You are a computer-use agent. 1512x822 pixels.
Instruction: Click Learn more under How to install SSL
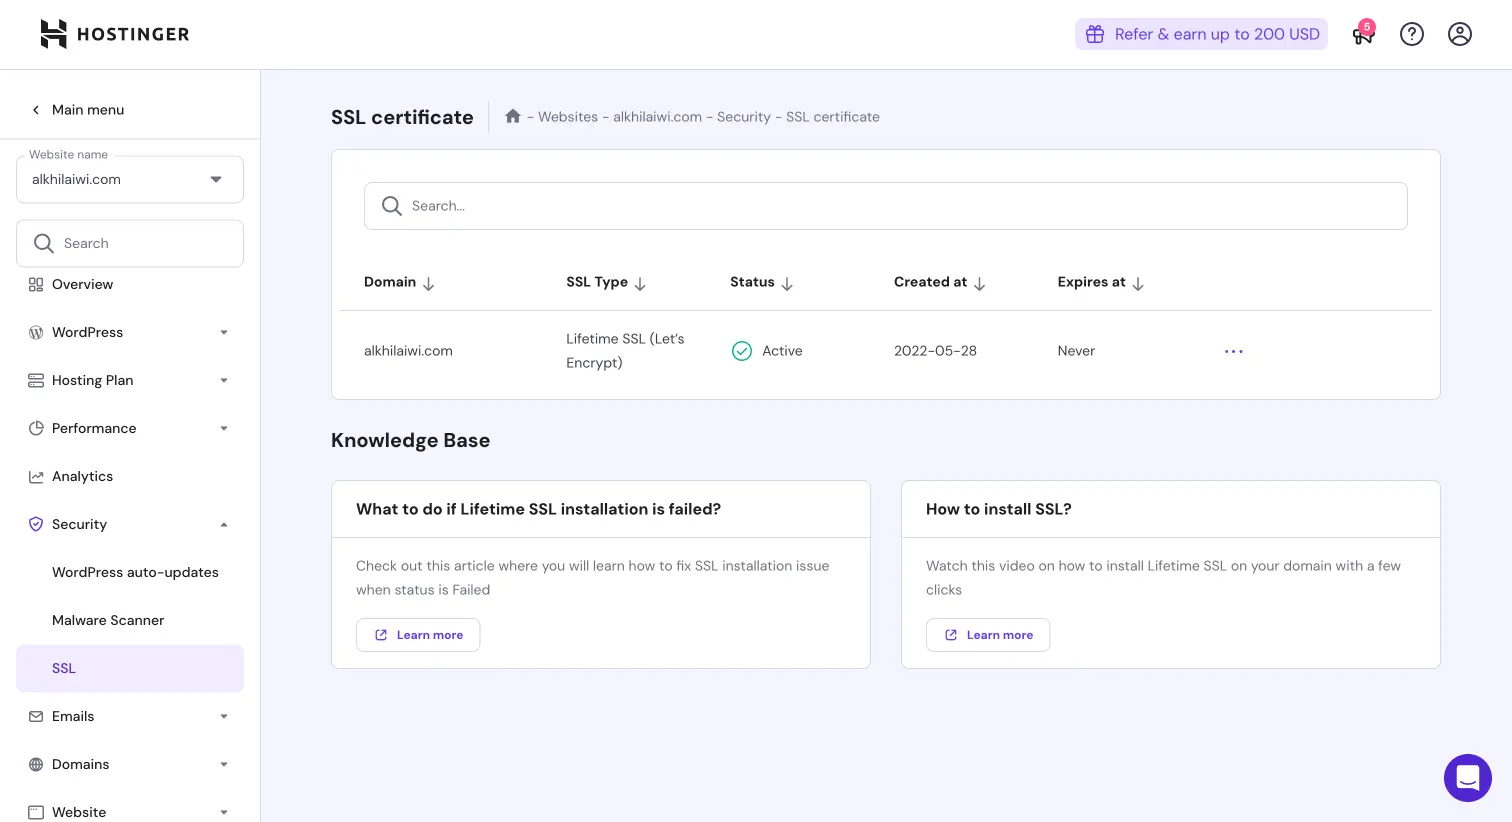[x=988, y=635]
